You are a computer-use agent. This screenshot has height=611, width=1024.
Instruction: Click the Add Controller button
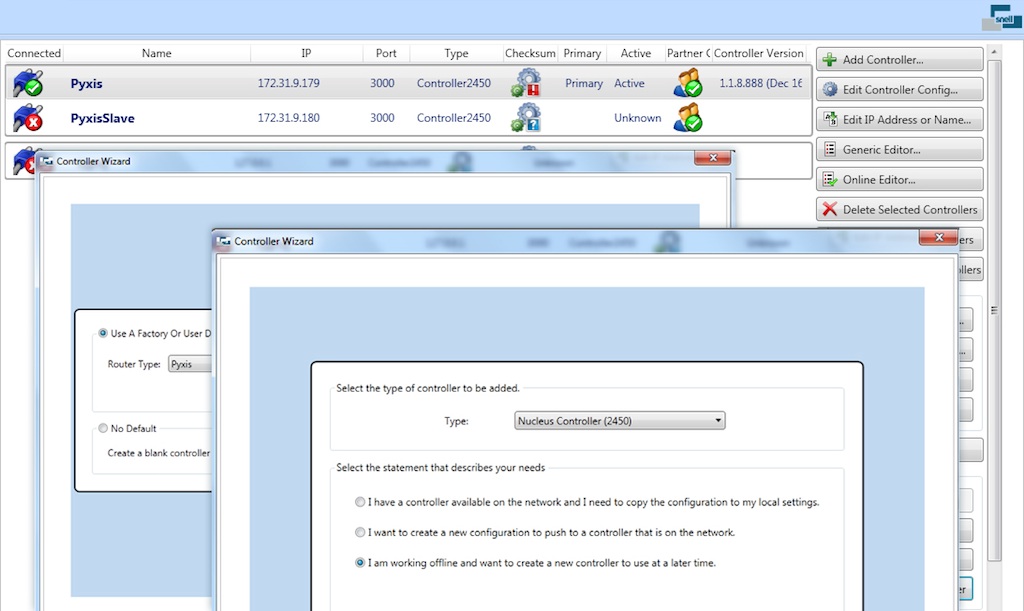click(x=899, y=59)
